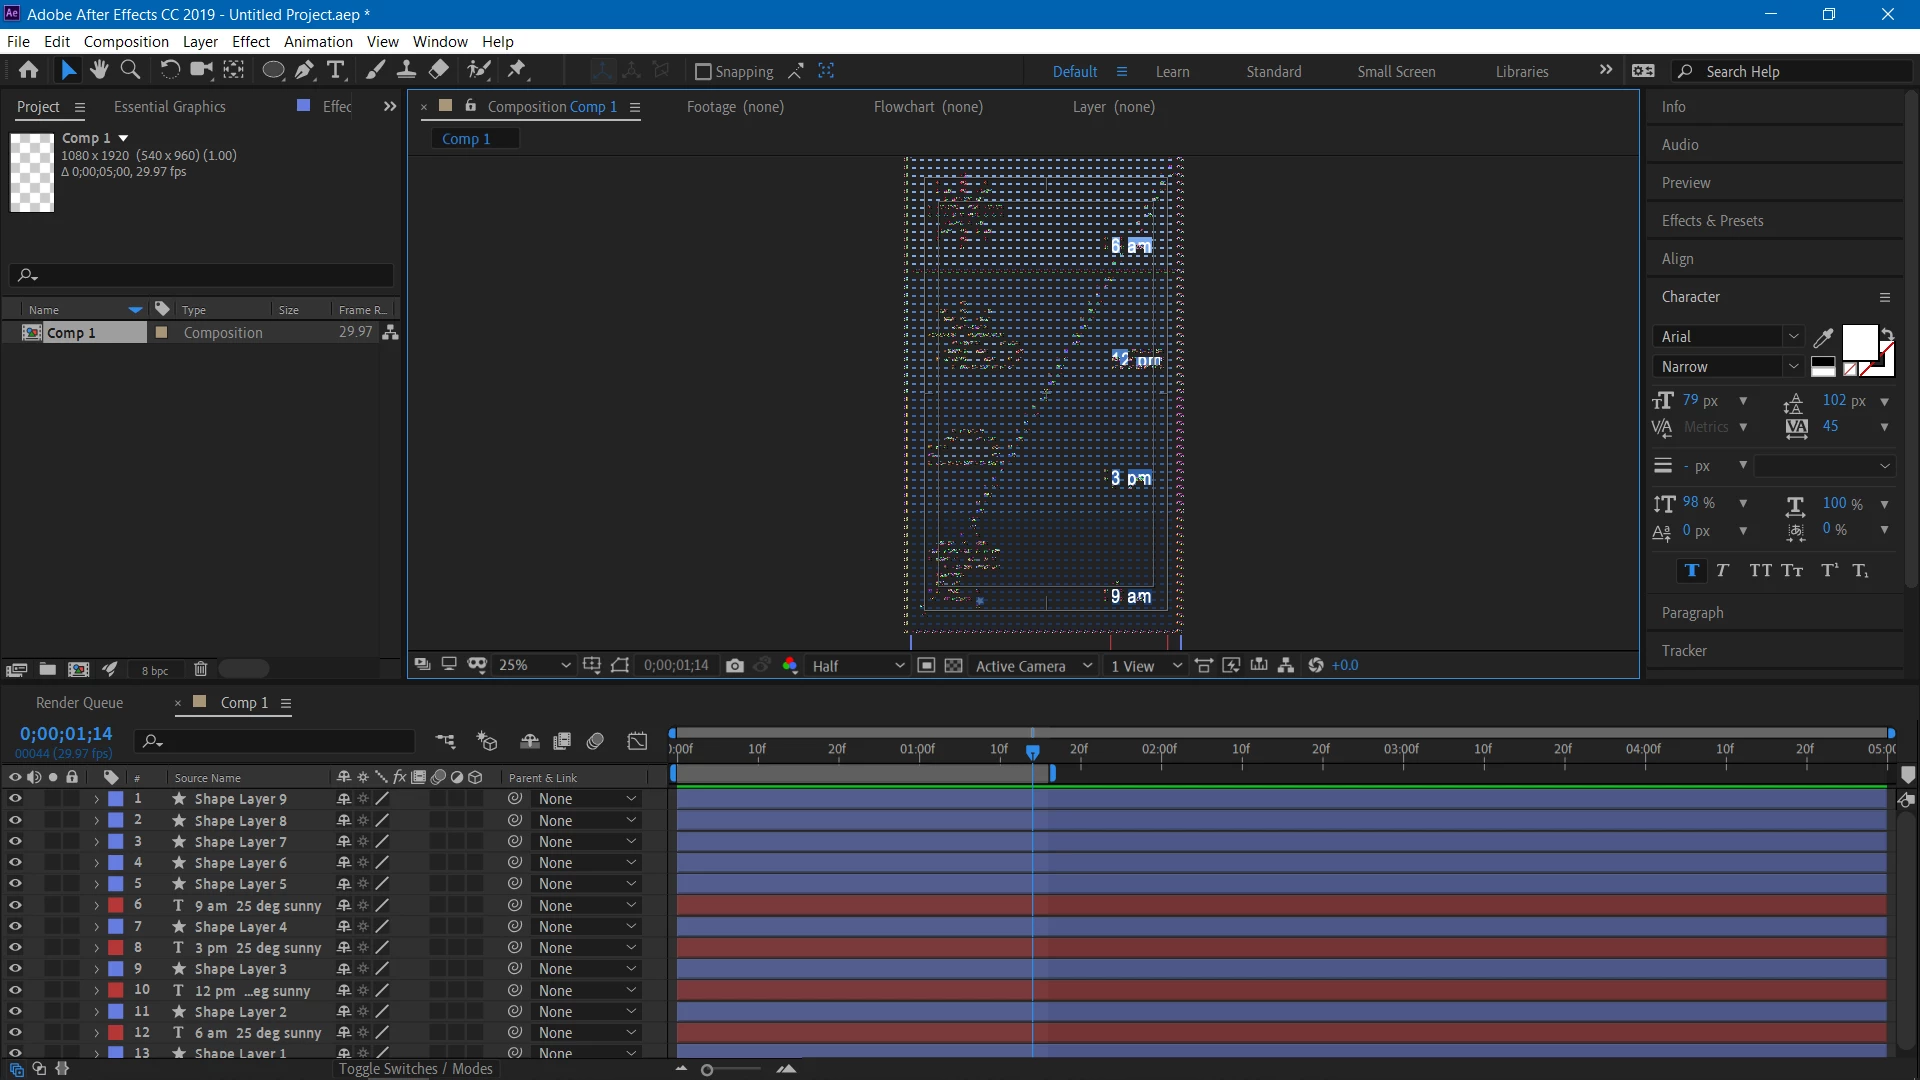Select the Hand tool
This screenshot has width=1920, height=1080.
(99, 70)
